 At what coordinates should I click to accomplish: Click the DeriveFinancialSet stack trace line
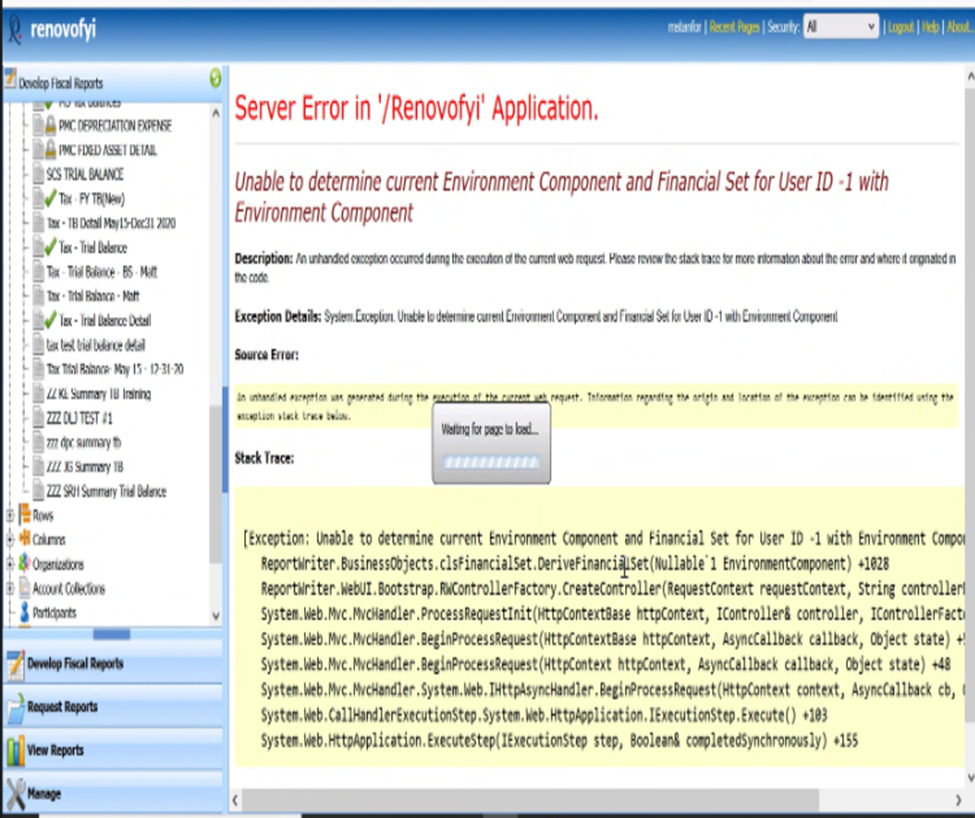(575, 564)
